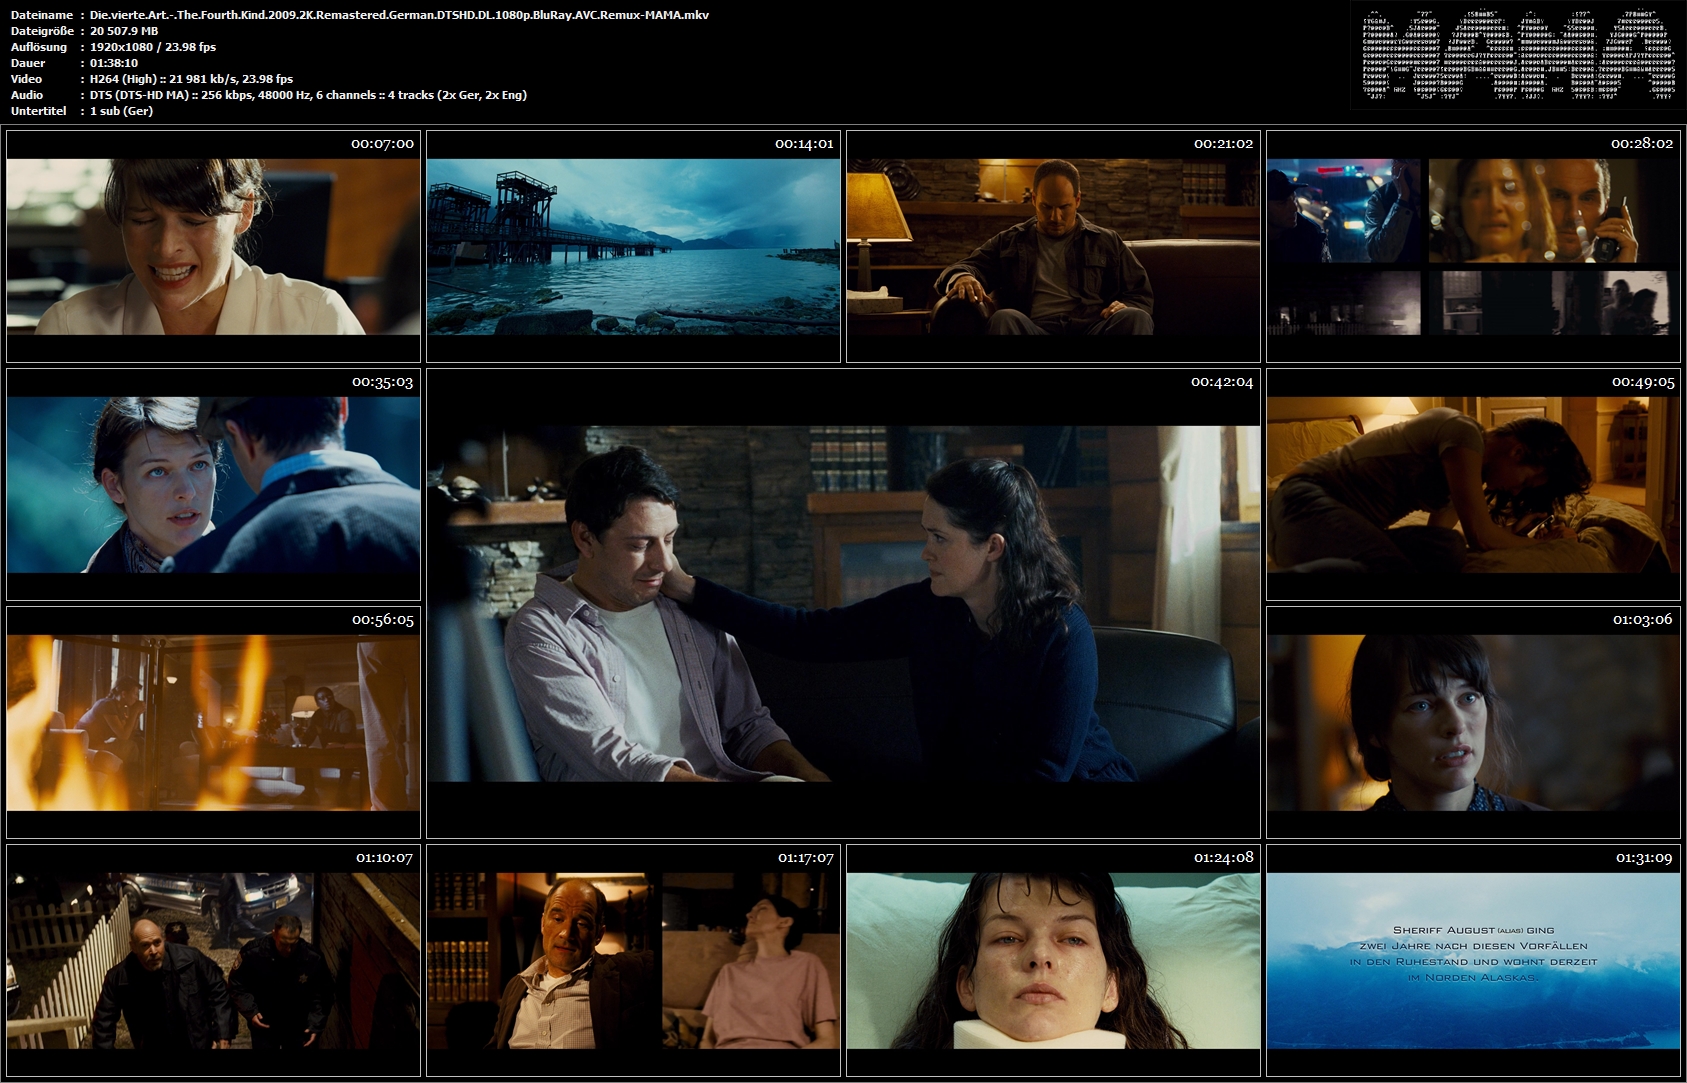Select thumbnail of man sitting beside lamp
The width and height of the screenshot is (1687, 1083).
click(1053, 246)
